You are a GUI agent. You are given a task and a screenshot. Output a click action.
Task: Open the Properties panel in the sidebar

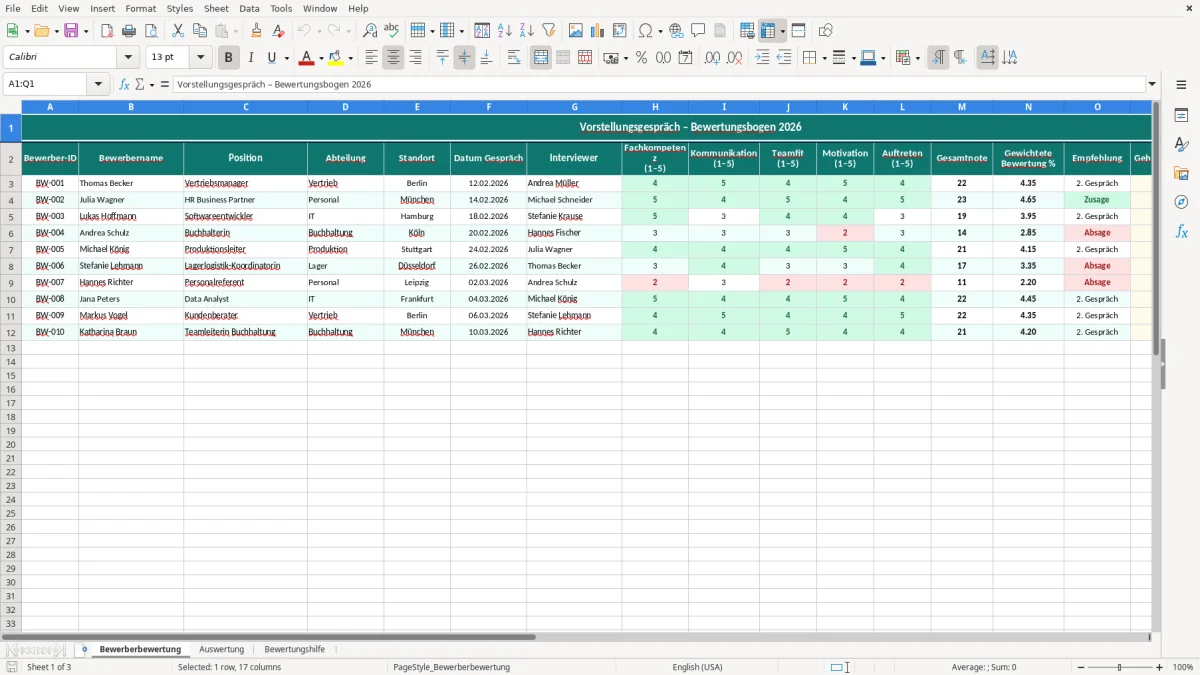pos(1181,115)
